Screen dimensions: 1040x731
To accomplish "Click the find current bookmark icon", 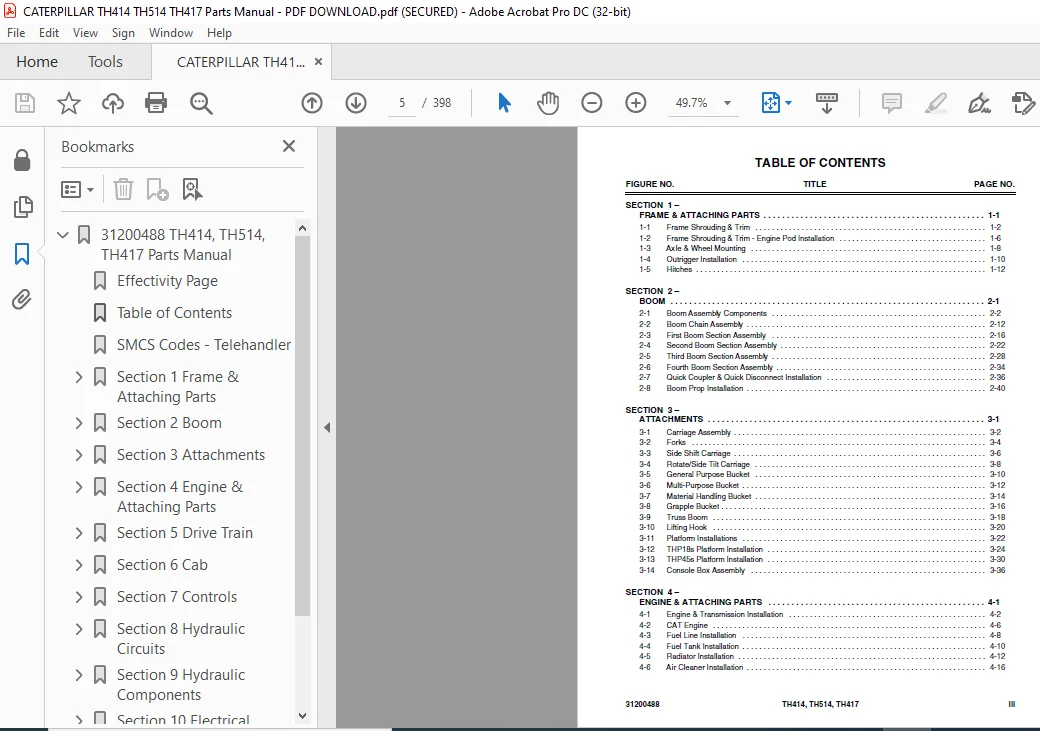I will tap(192, 190).
